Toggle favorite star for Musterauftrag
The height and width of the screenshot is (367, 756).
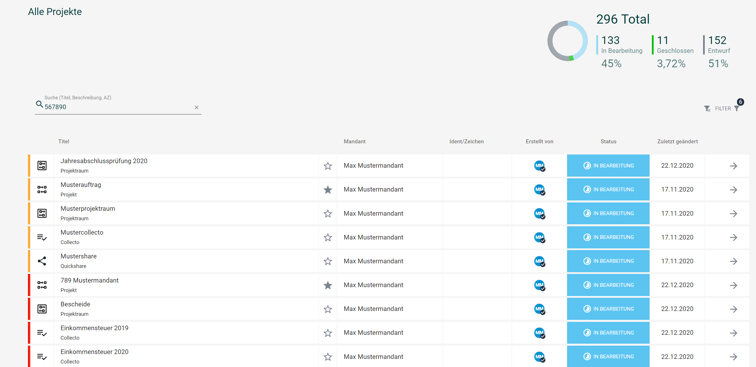tap(328, 190)
